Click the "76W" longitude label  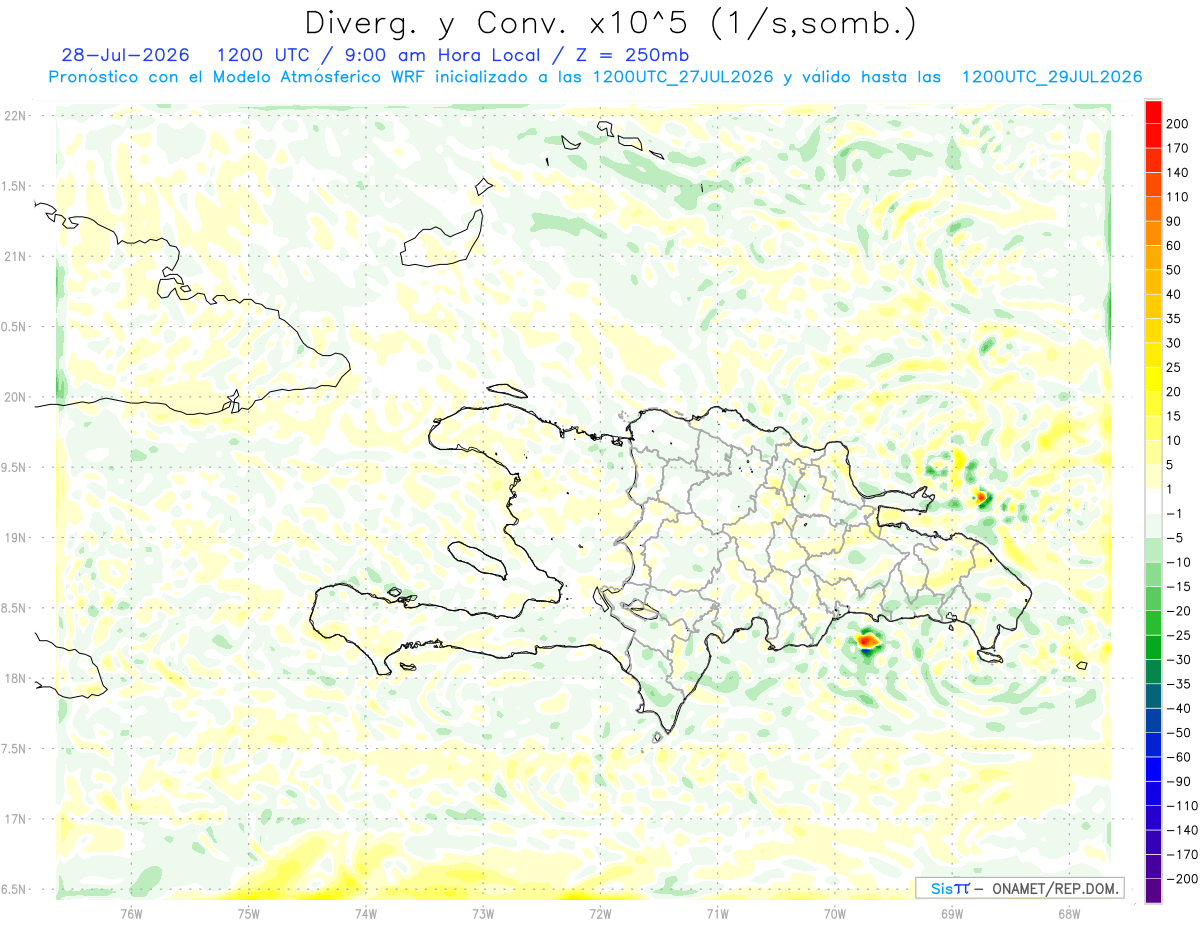coord(131,913)
